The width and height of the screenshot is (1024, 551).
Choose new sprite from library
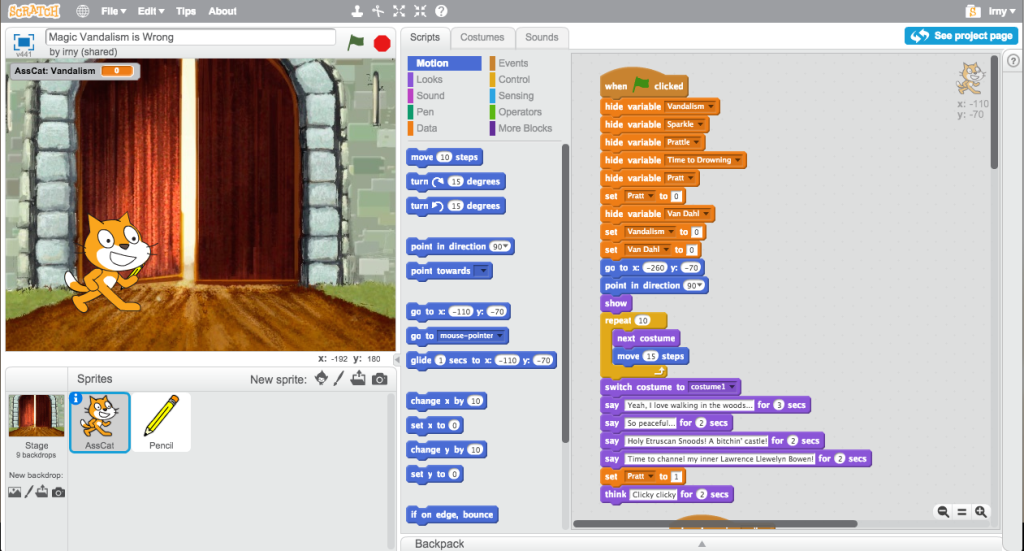point(321,379)
